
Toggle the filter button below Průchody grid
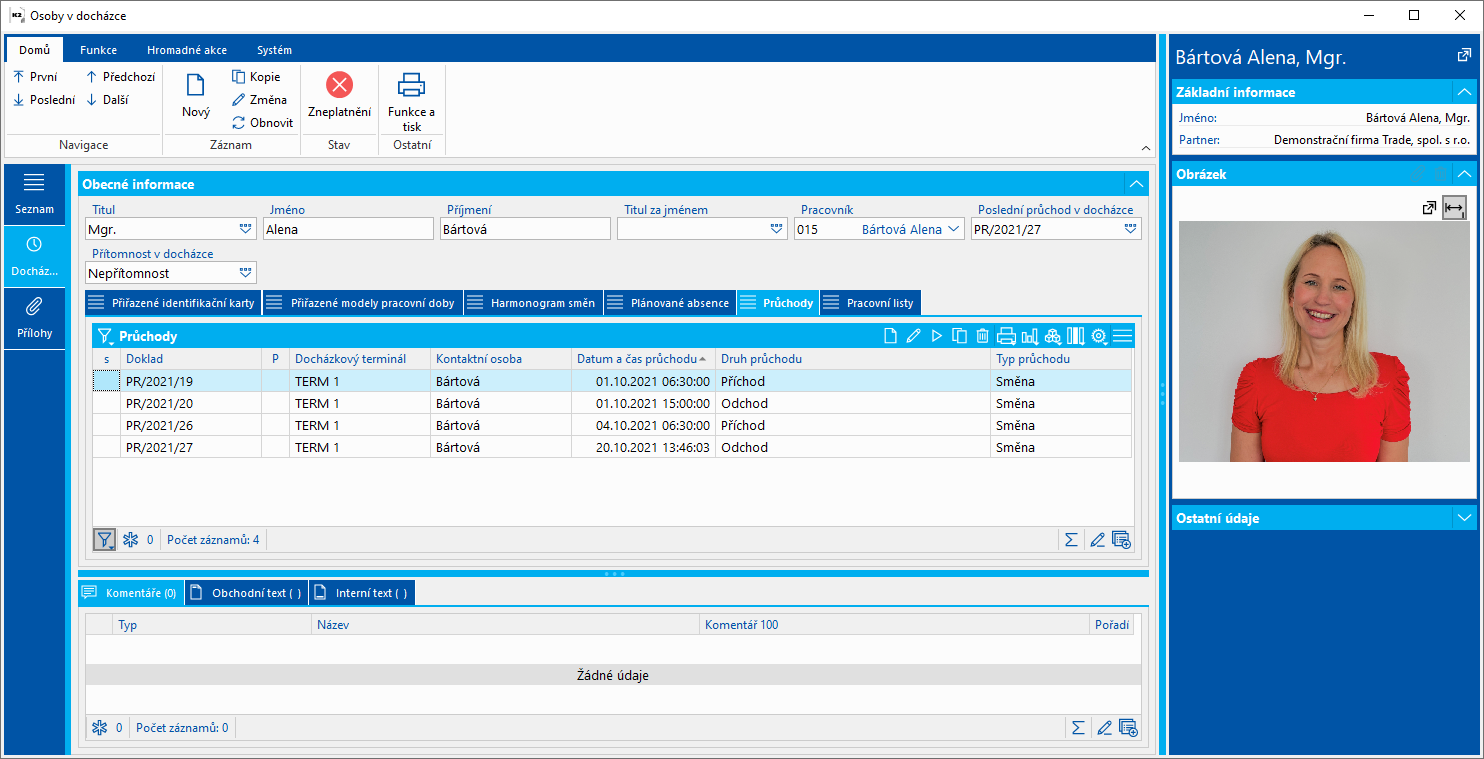tap(104, 540)
